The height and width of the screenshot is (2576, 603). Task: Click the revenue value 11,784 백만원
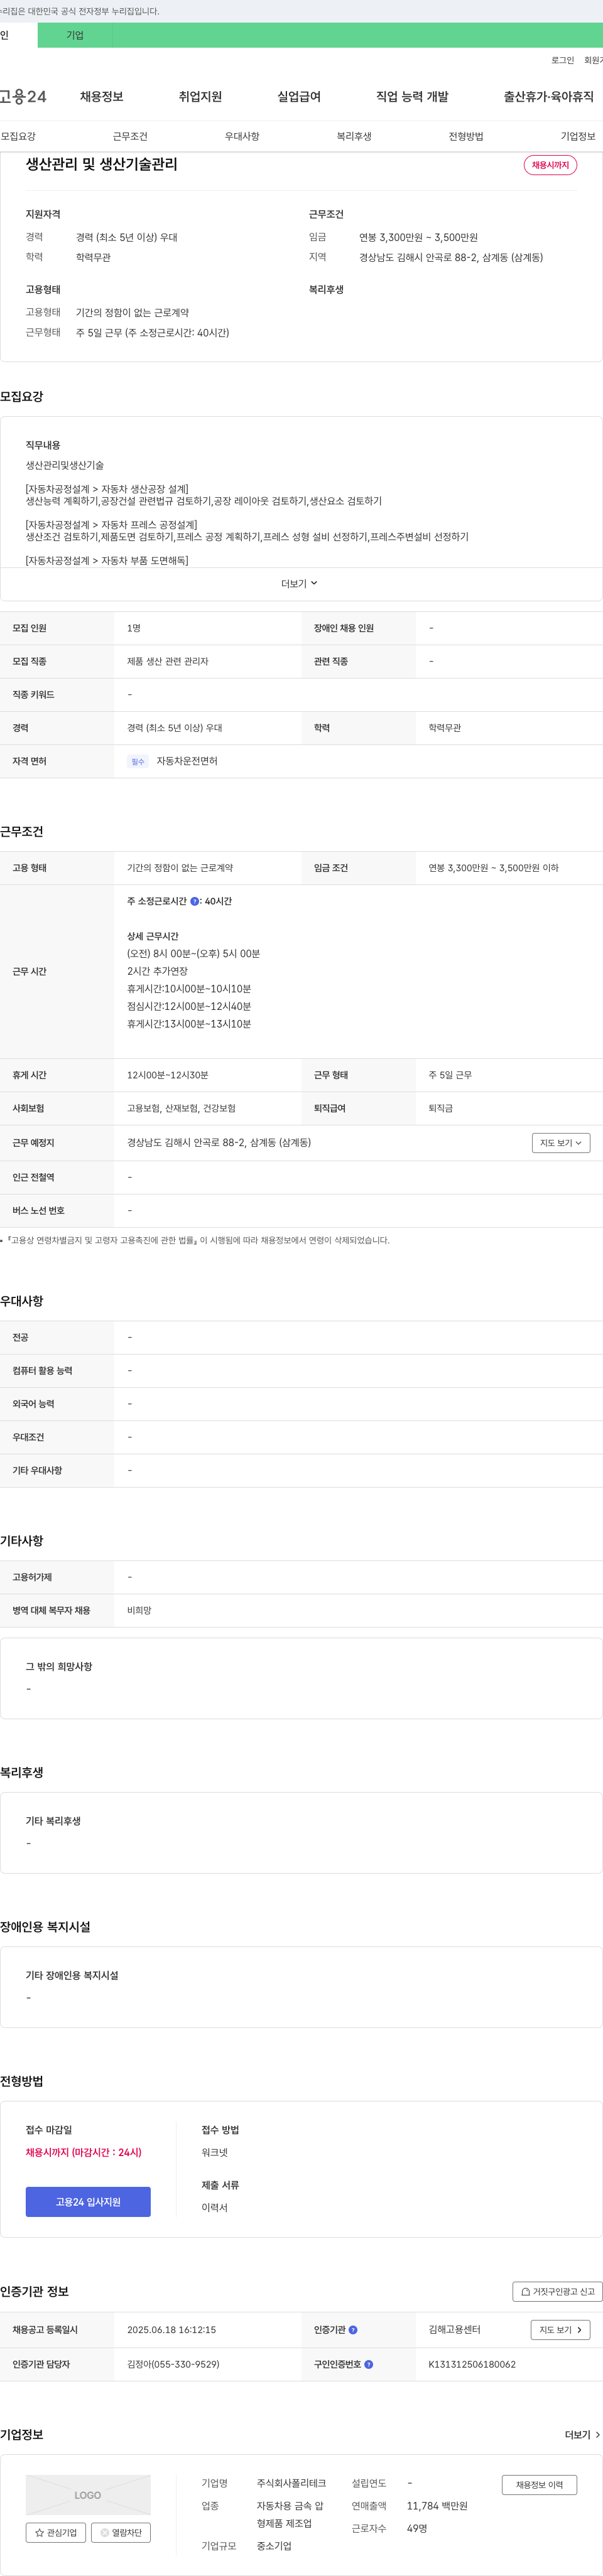click(437, 2506)
